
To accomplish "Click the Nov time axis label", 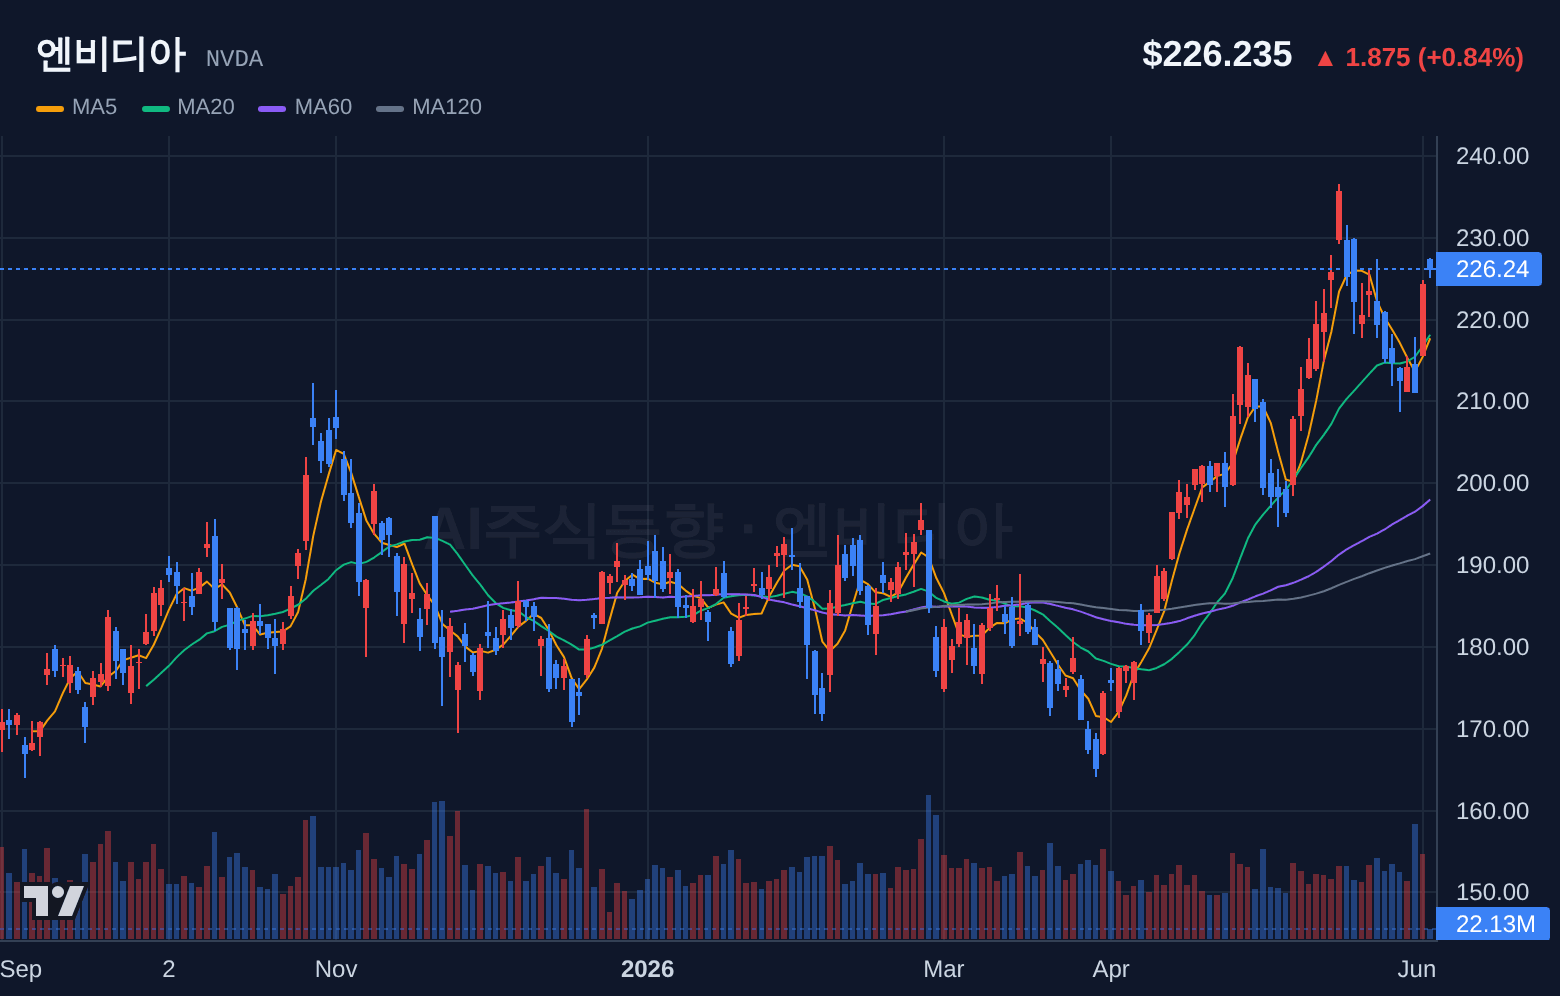I will 336,969.
